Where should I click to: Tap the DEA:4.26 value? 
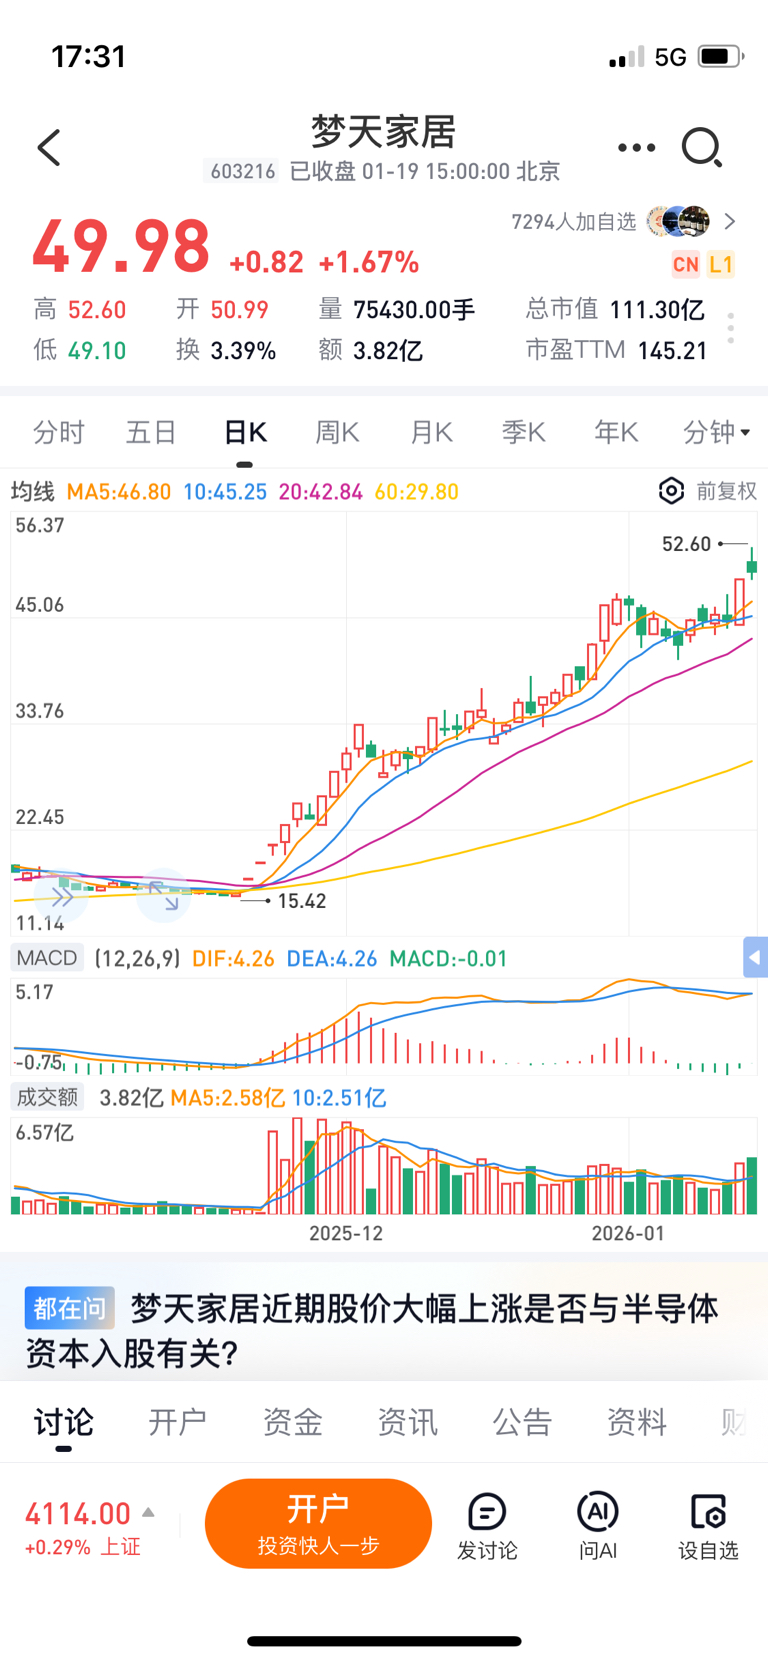pyautogui.click(x=332, y=958)
